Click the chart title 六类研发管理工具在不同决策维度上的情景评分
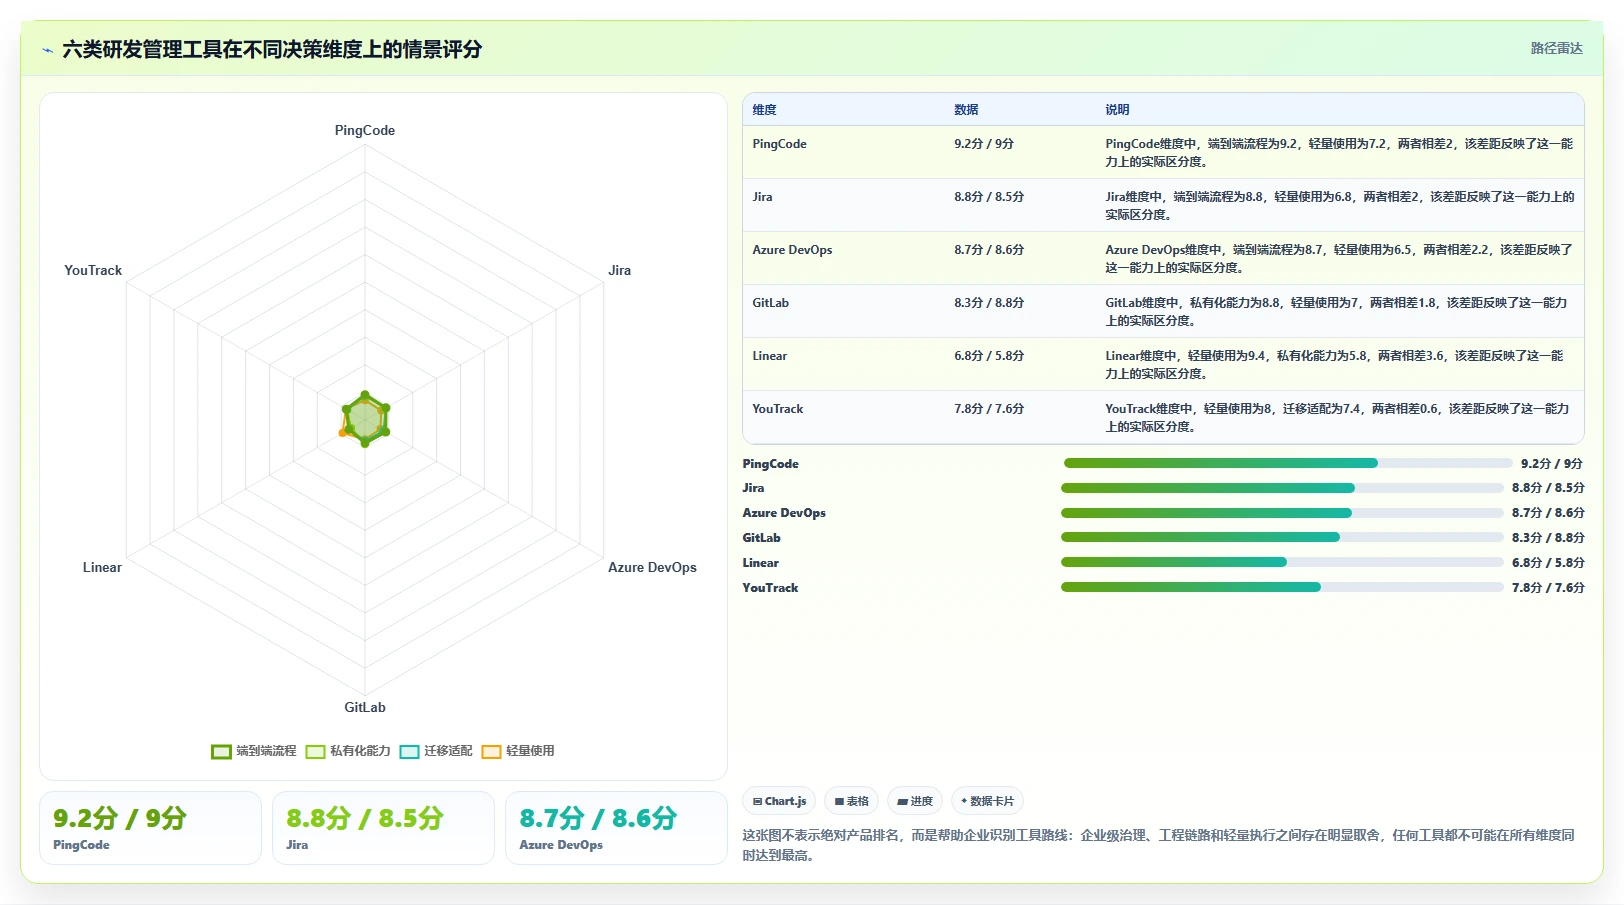This screenshot has height=905, width=1624. coord(272,50)
